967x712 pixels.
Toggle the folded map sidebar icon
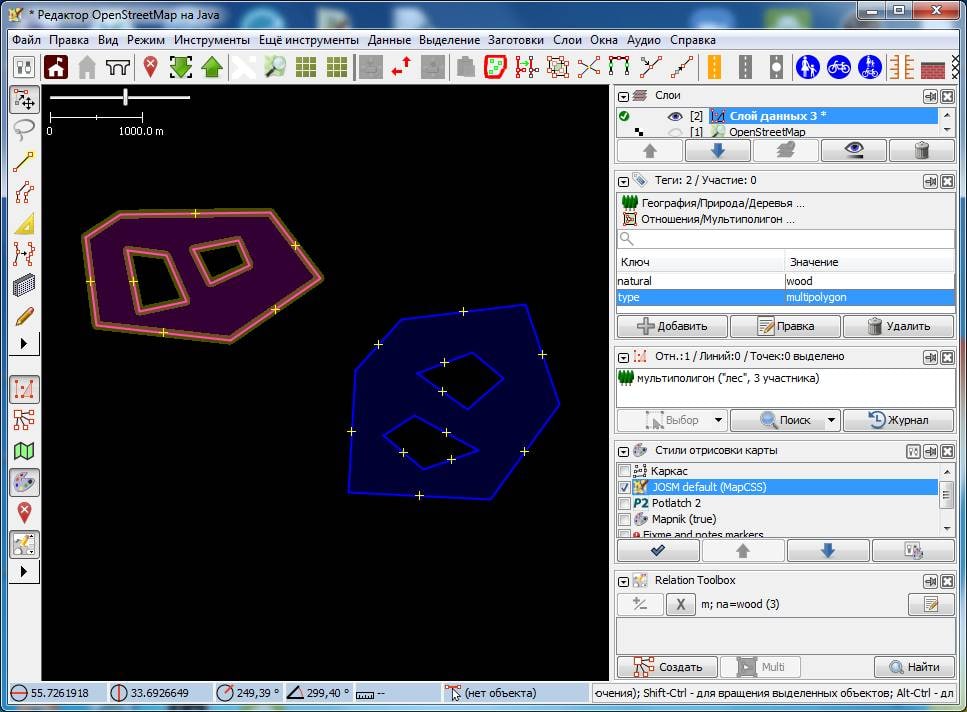(x=24, y=451)
